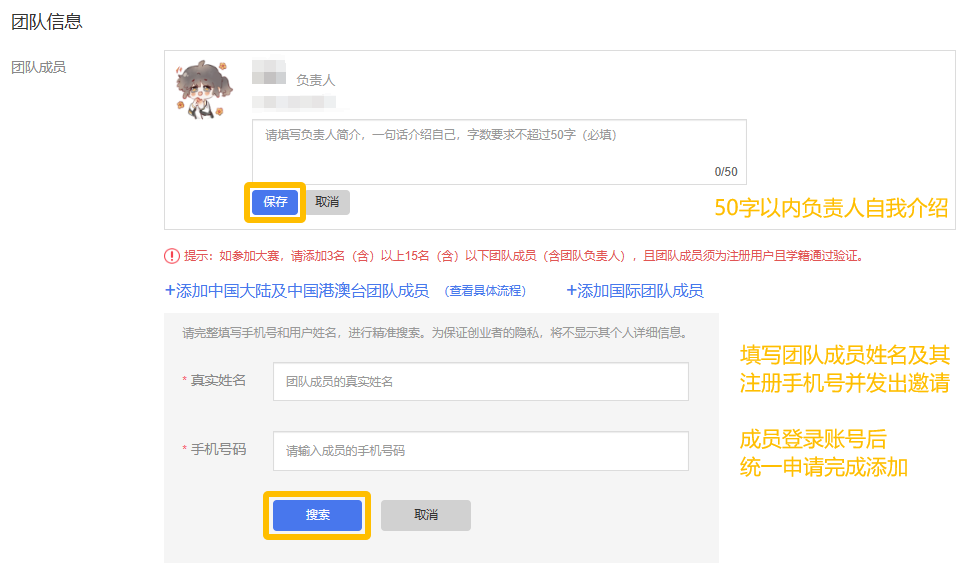Click the 团队信息 section heading

[x=46, y=21]
